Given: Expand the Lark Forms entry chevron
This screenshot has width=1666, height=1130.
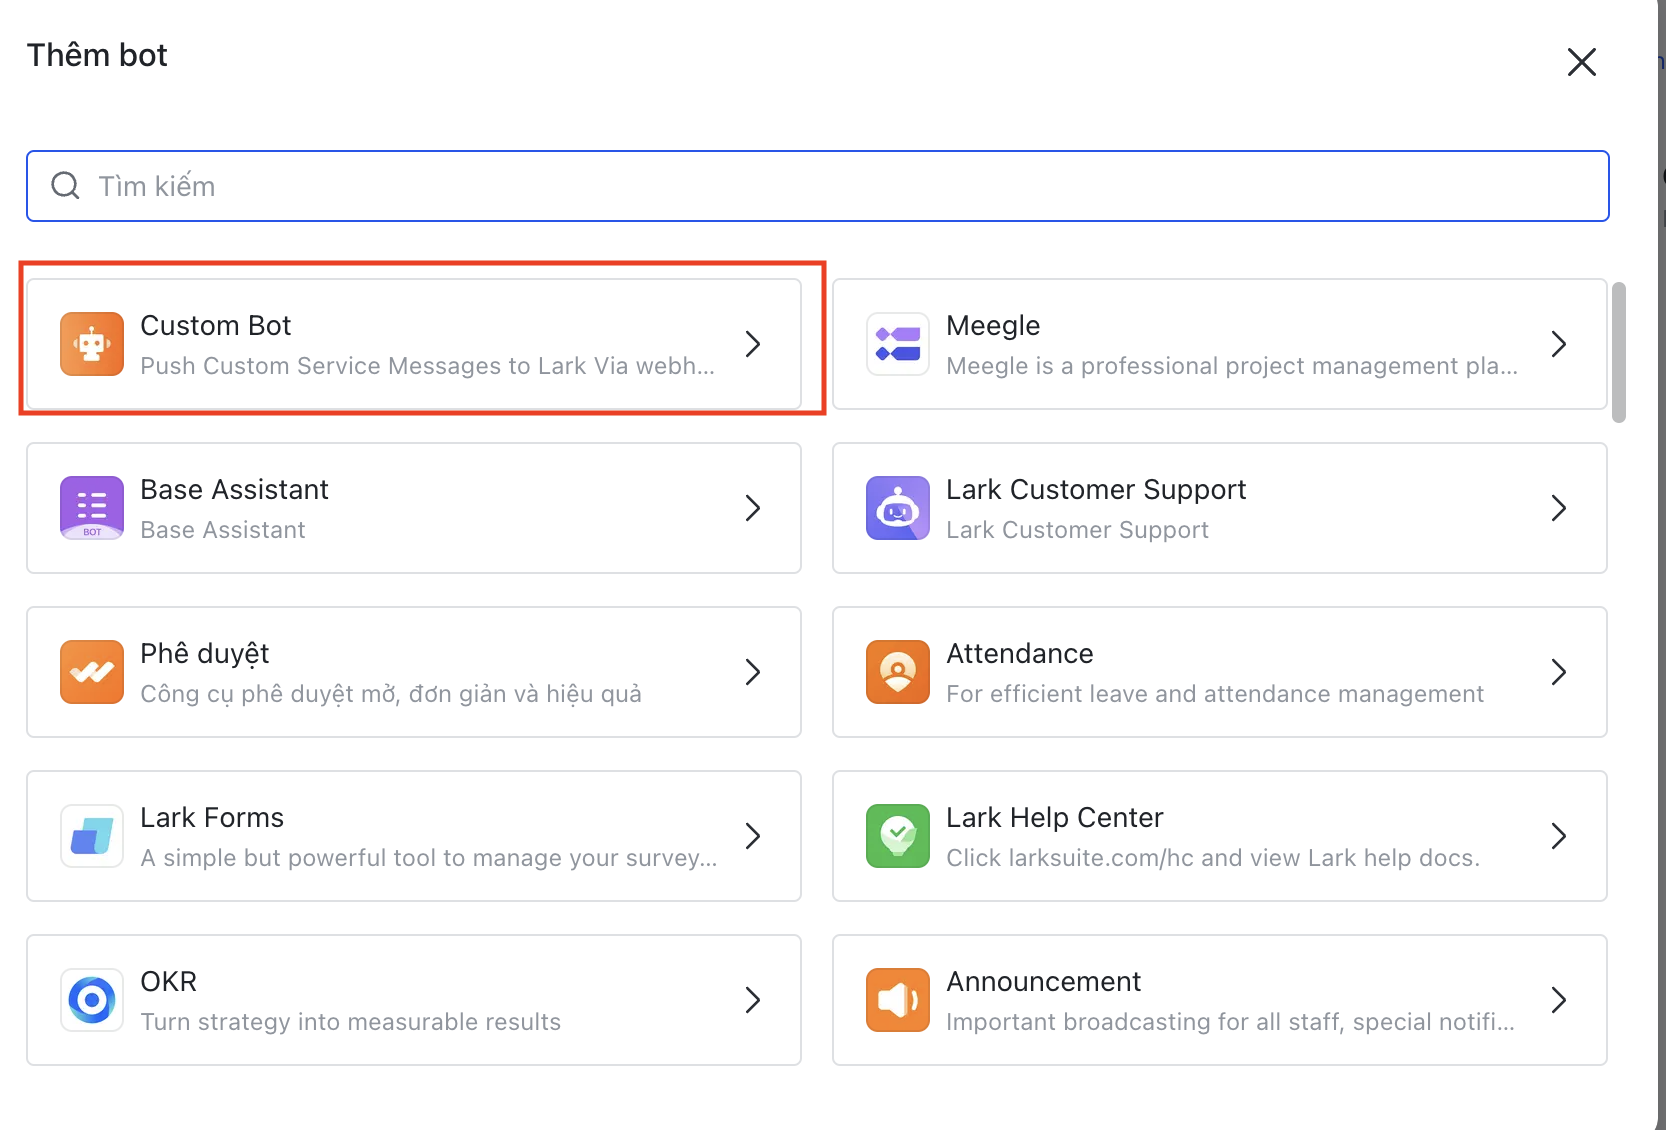Looking at the screenshot, I should click(753, 836).
